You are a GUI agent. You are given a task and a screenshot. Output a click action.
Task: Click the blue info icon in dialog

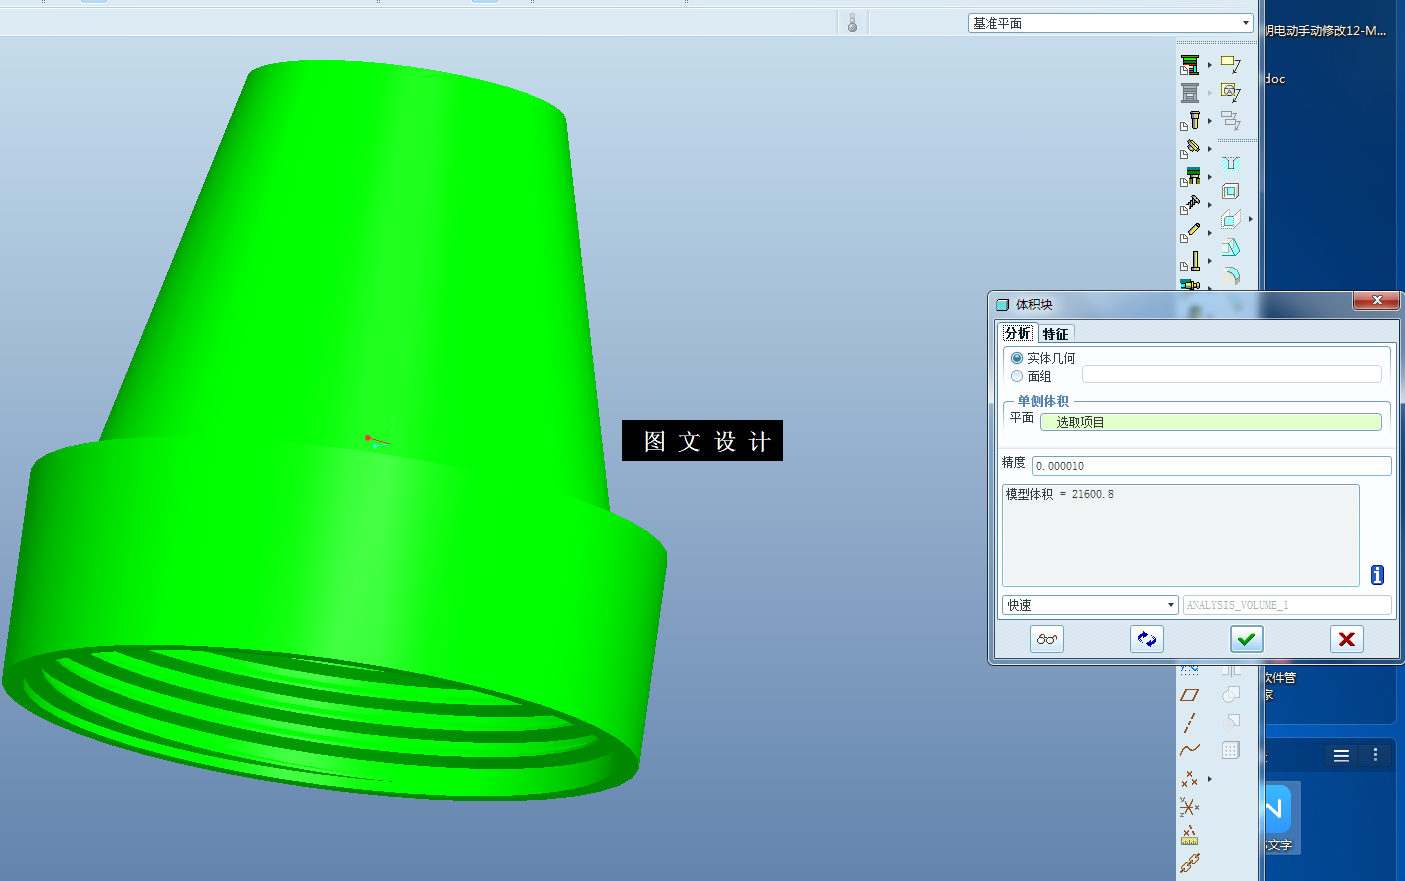pyautogui.click(x=1377, y=575)
